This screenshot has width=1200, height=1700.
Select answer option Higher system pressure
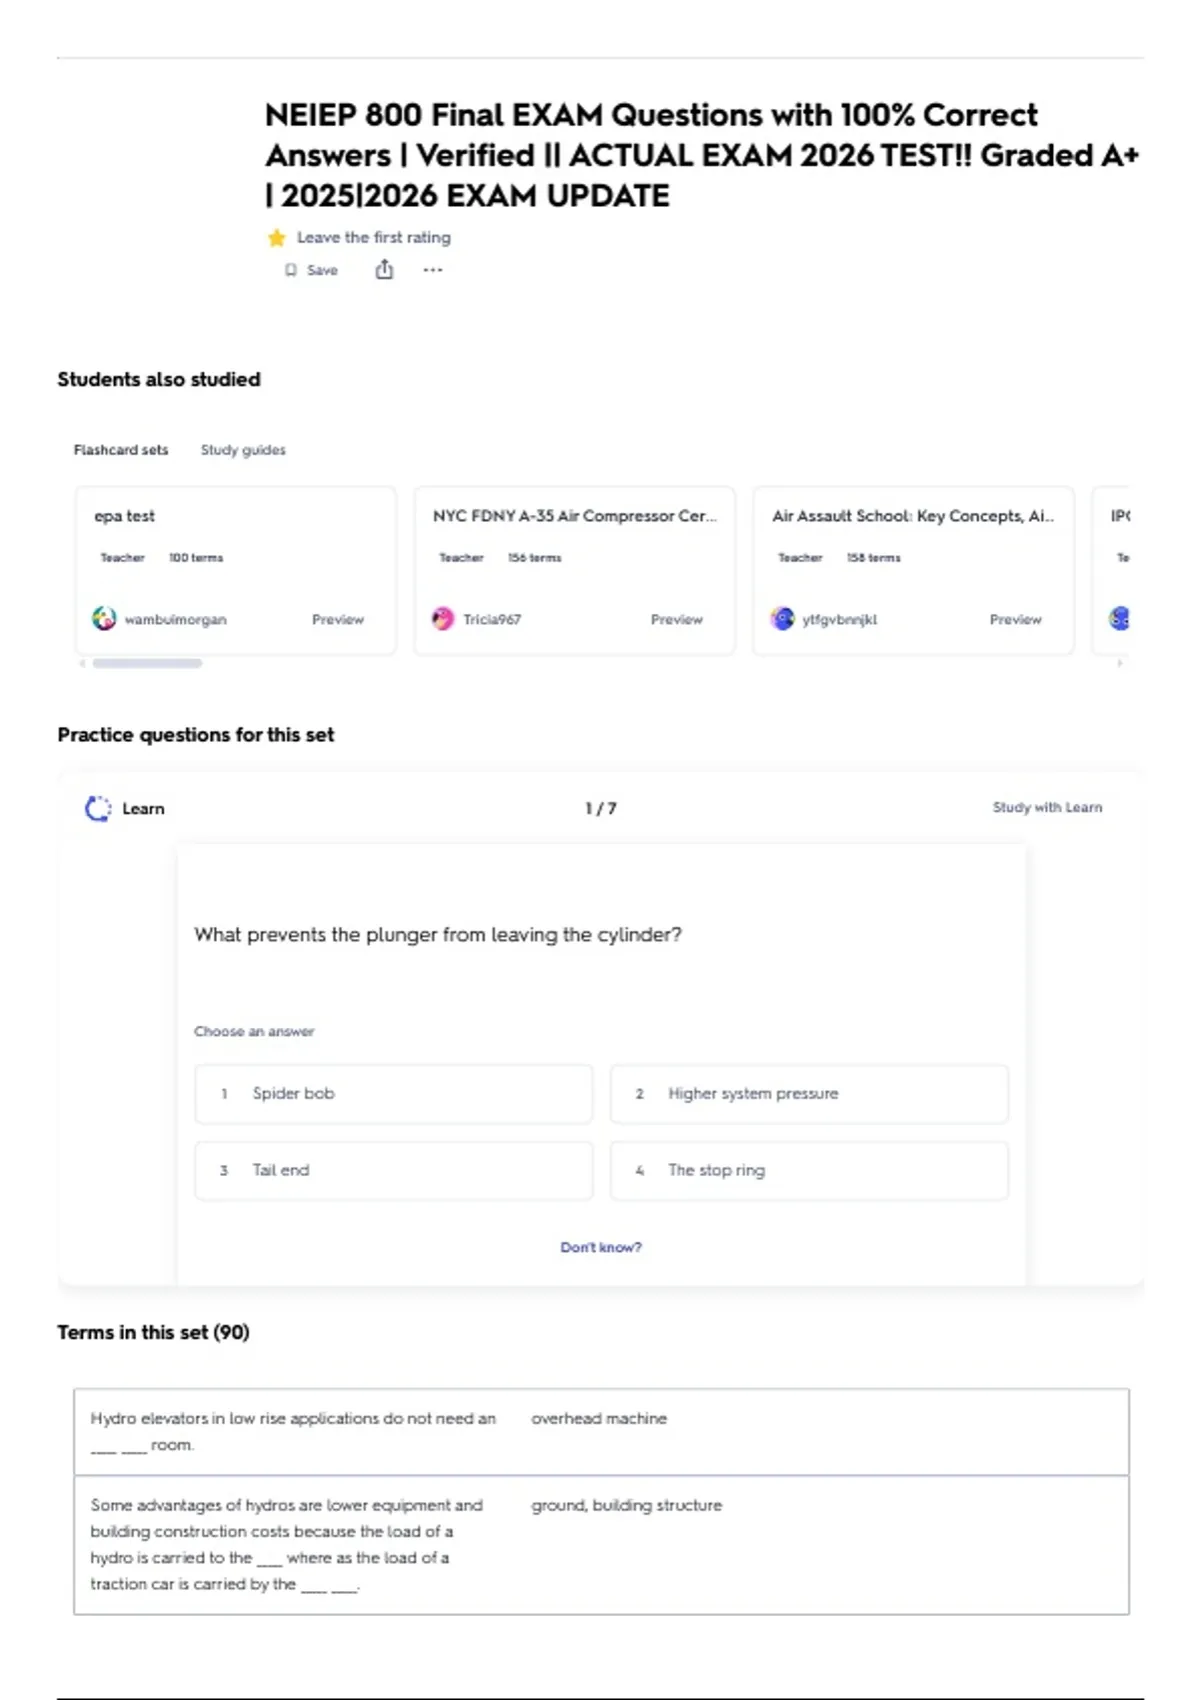(x=809, y=1094)
